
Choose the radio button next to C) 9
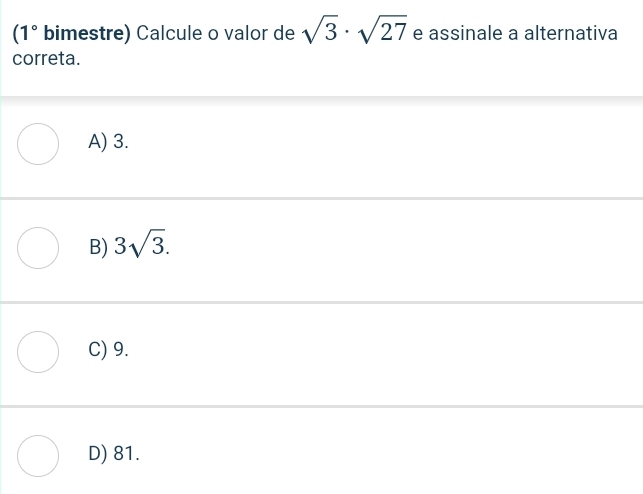coord(38,351)
